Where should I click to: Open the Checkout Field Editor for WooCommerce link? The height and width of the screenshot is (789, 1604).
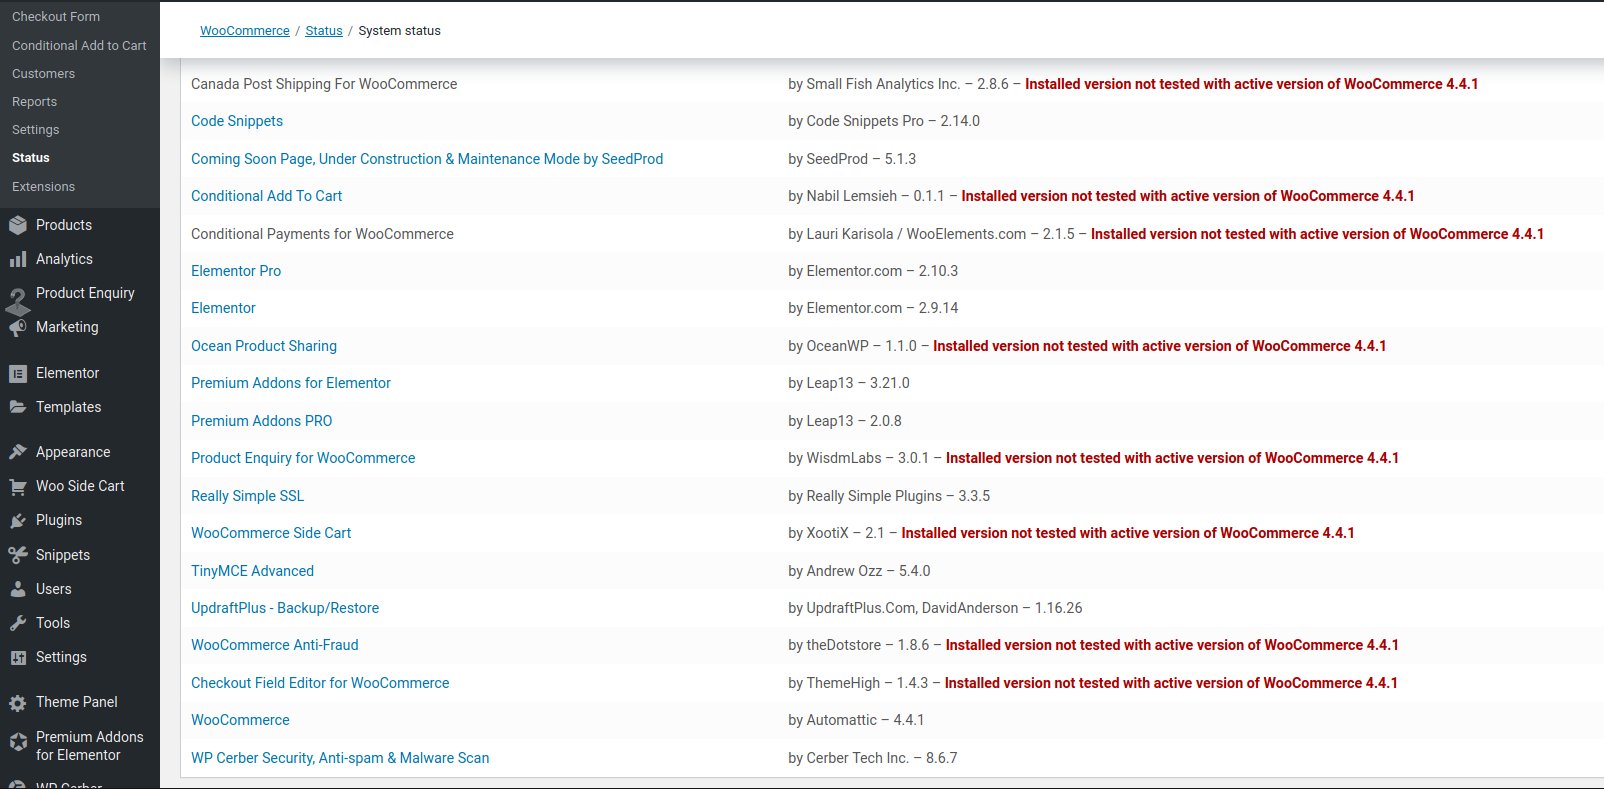pyautogui.click(x=320, y=683)
